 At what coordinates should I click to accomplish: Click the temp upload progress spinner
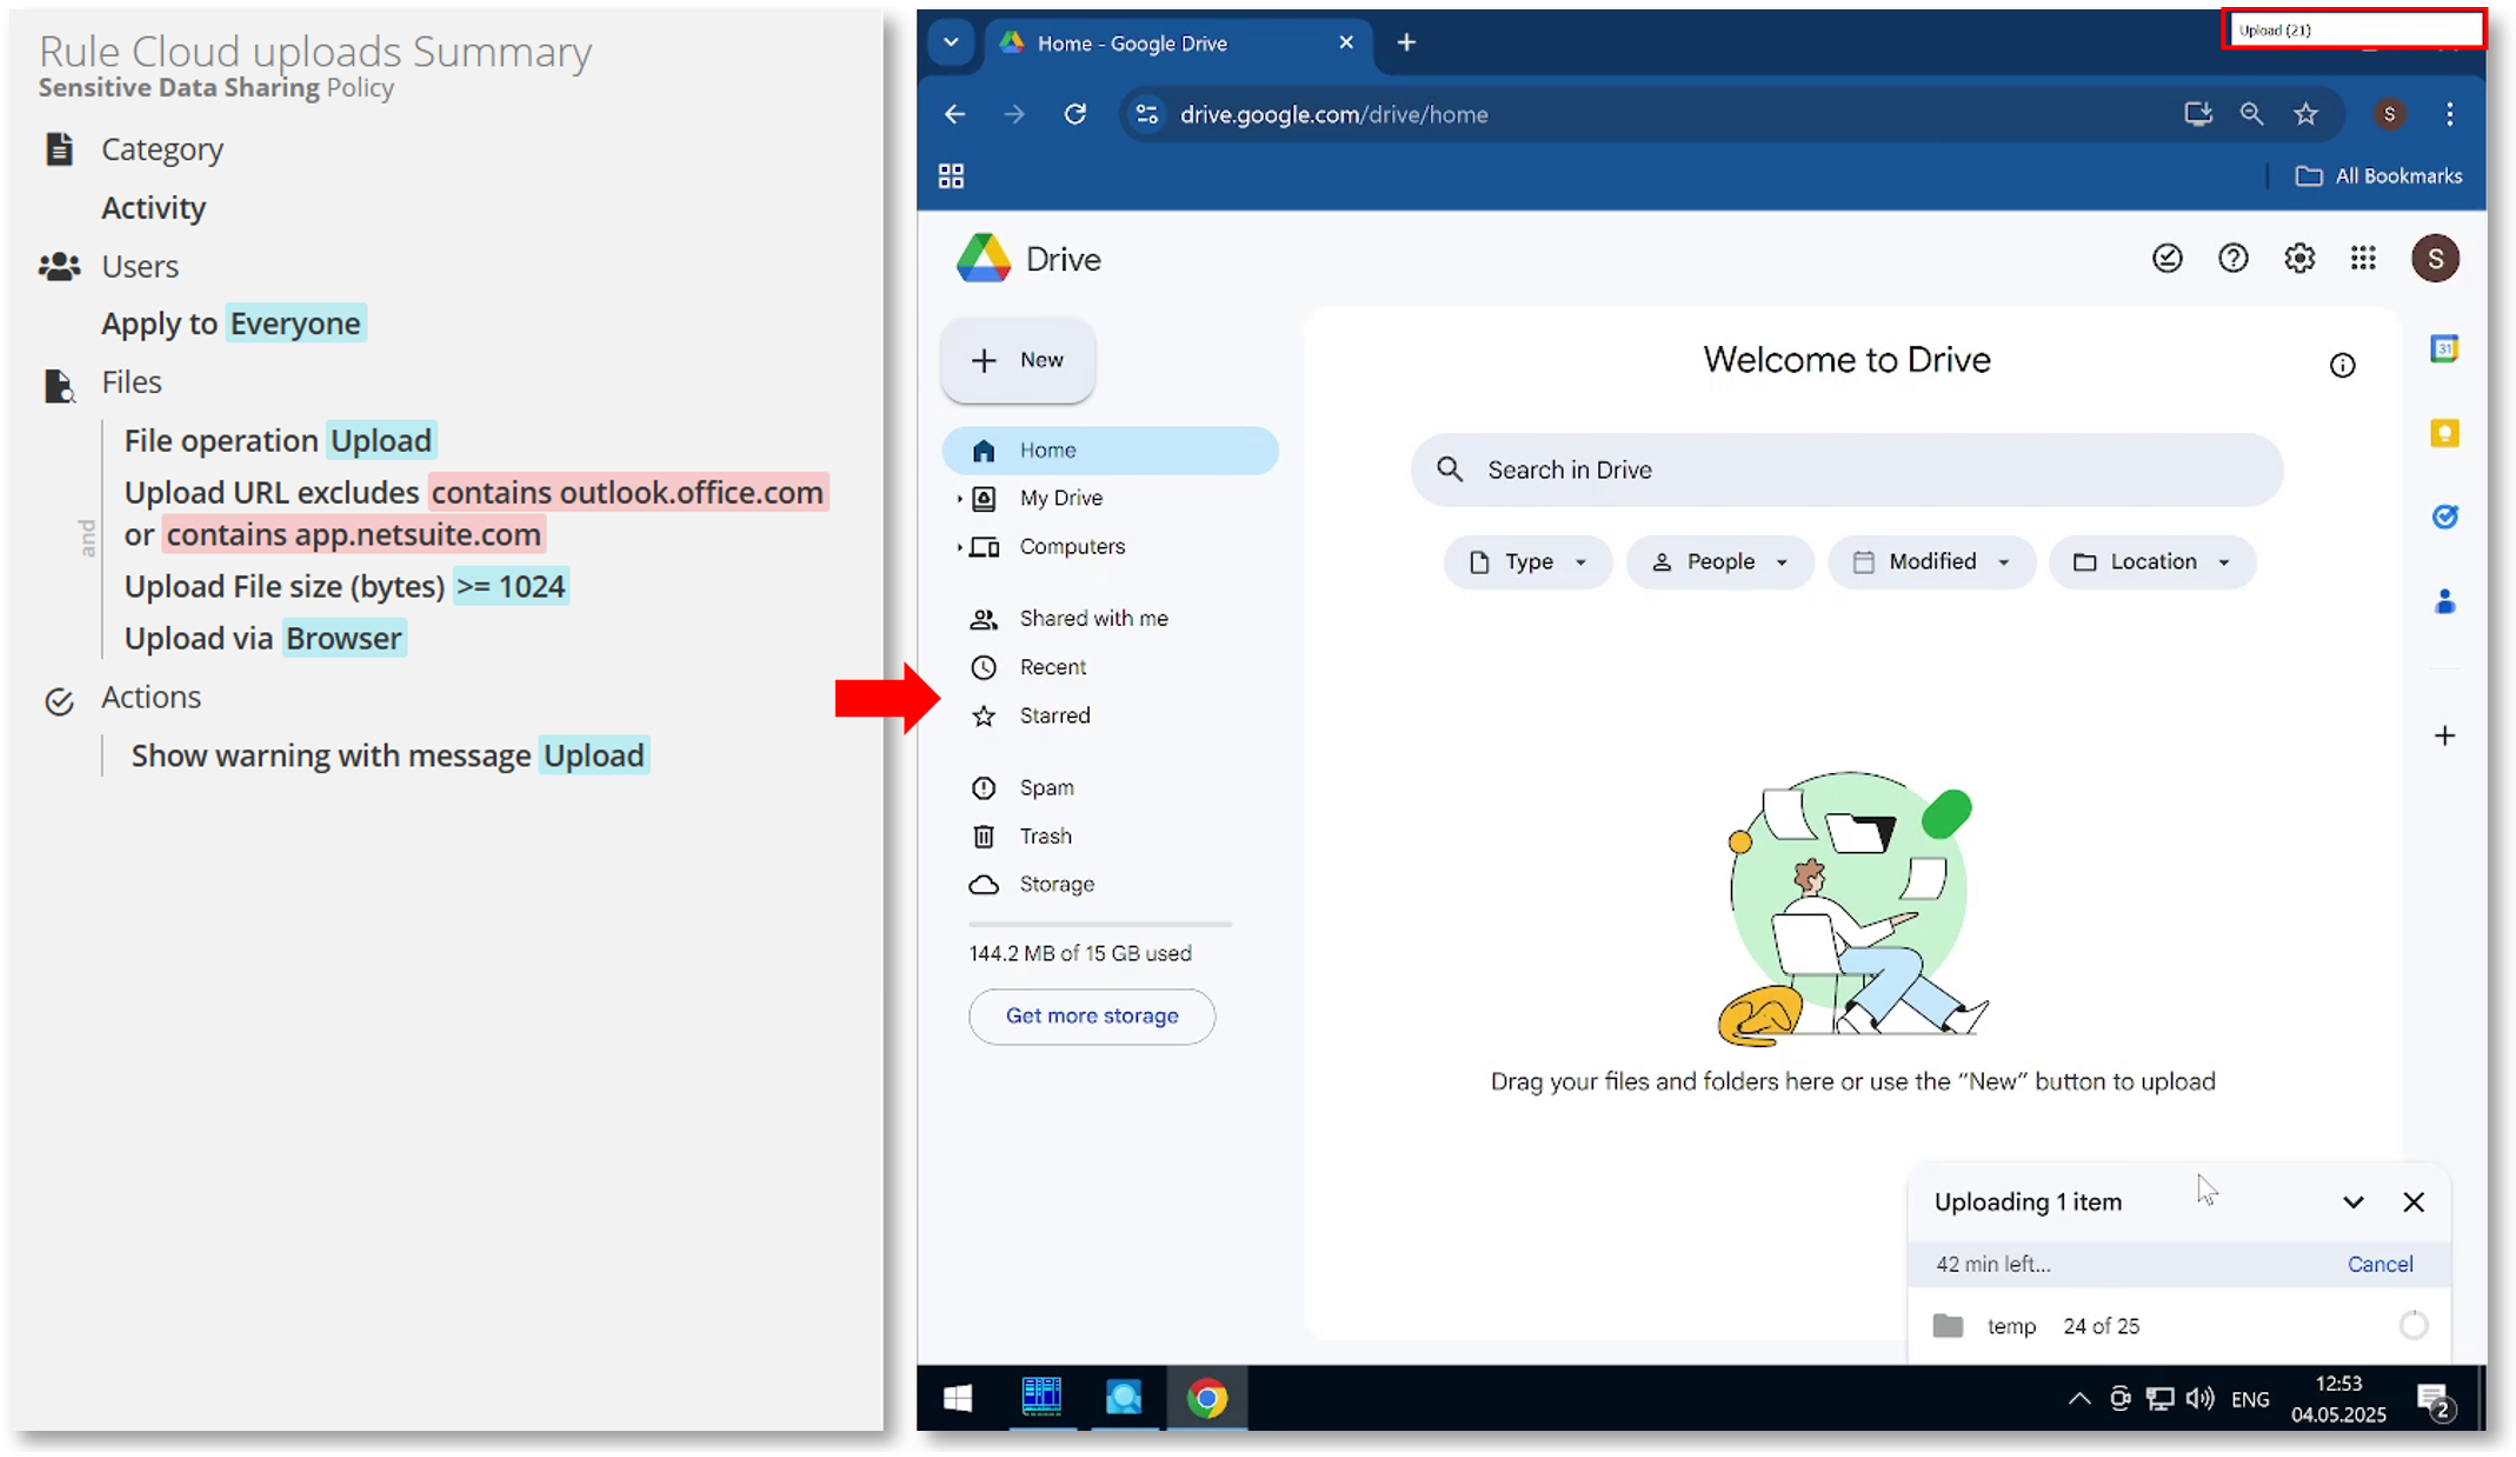2412,1325
